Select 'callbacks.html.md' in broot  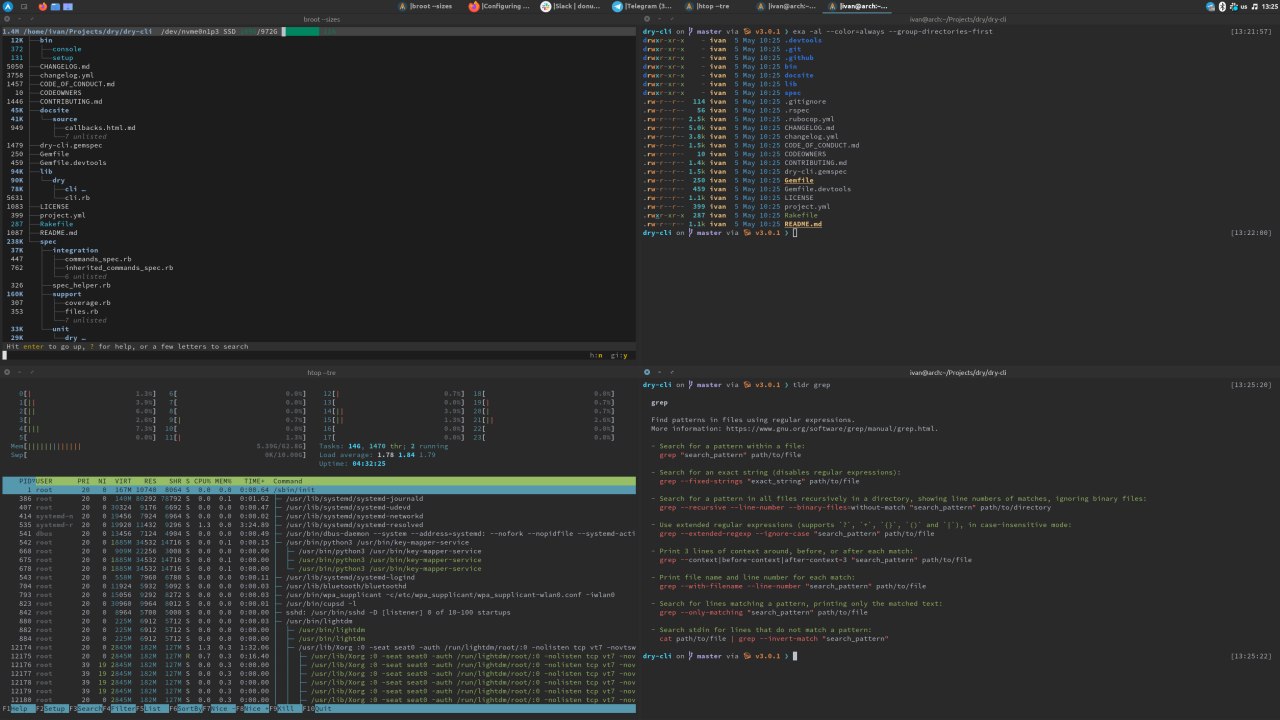pos(100,128)
